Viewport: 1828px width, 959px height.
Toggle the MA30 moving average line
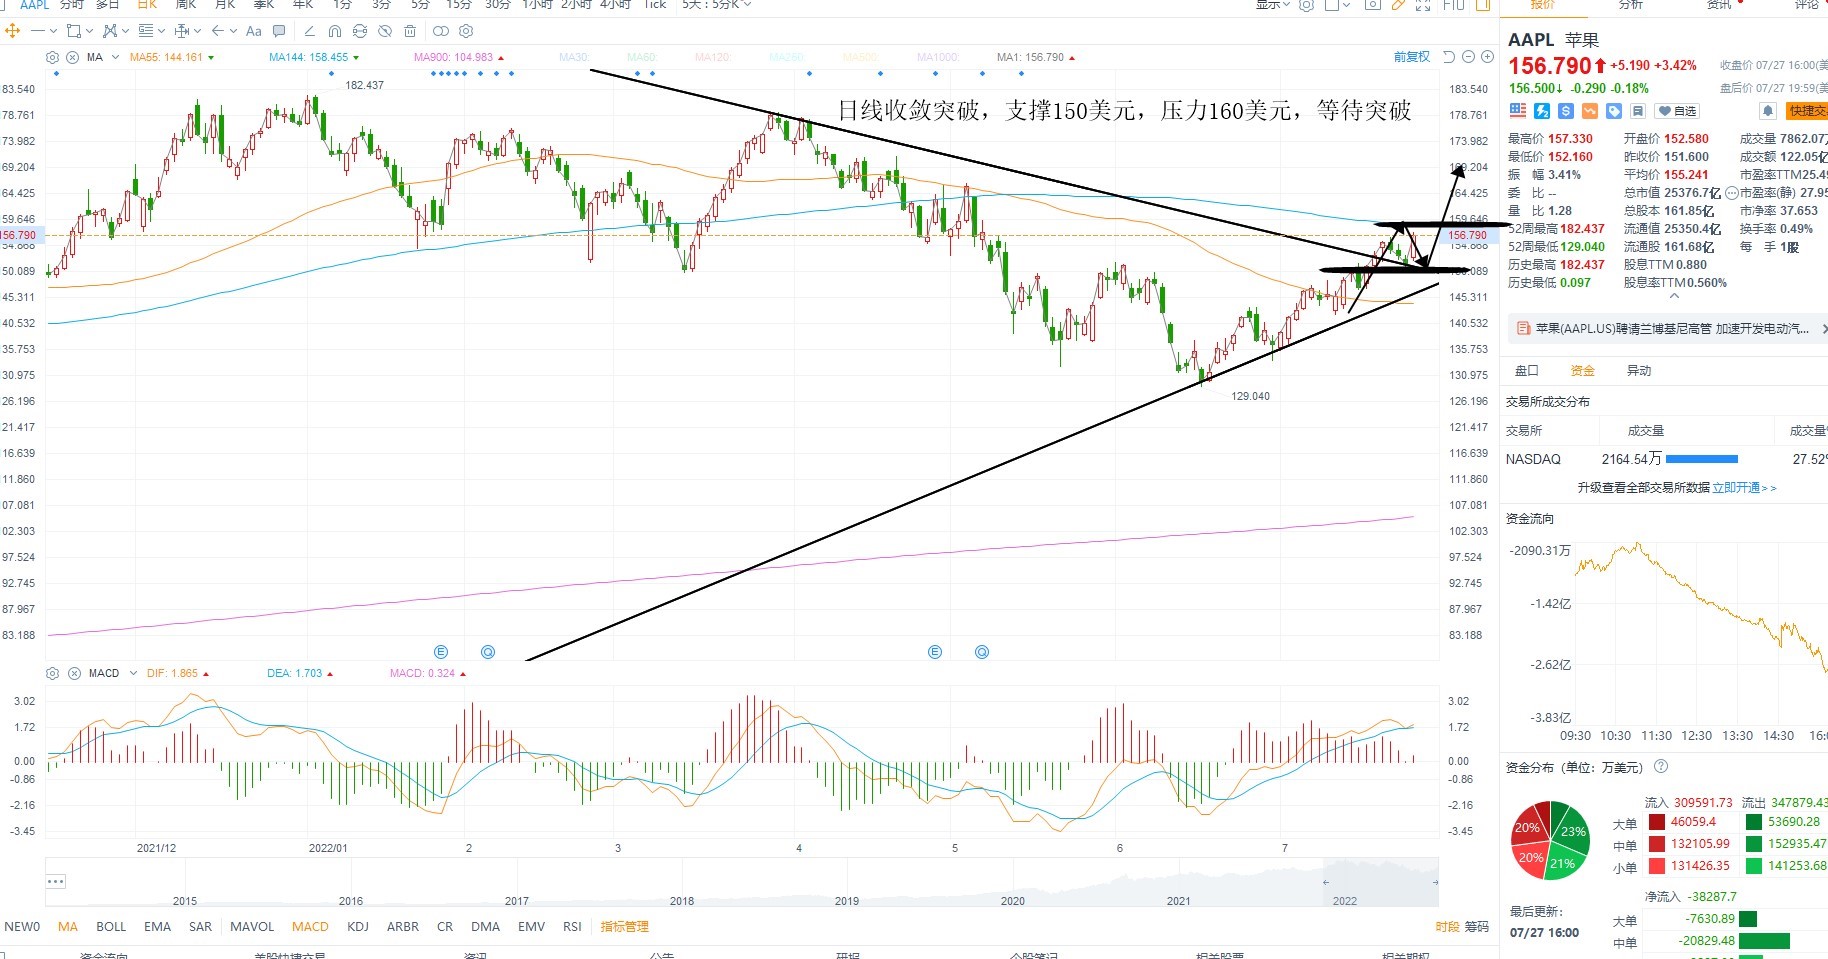pyautogui.click(x=573, y=57)
